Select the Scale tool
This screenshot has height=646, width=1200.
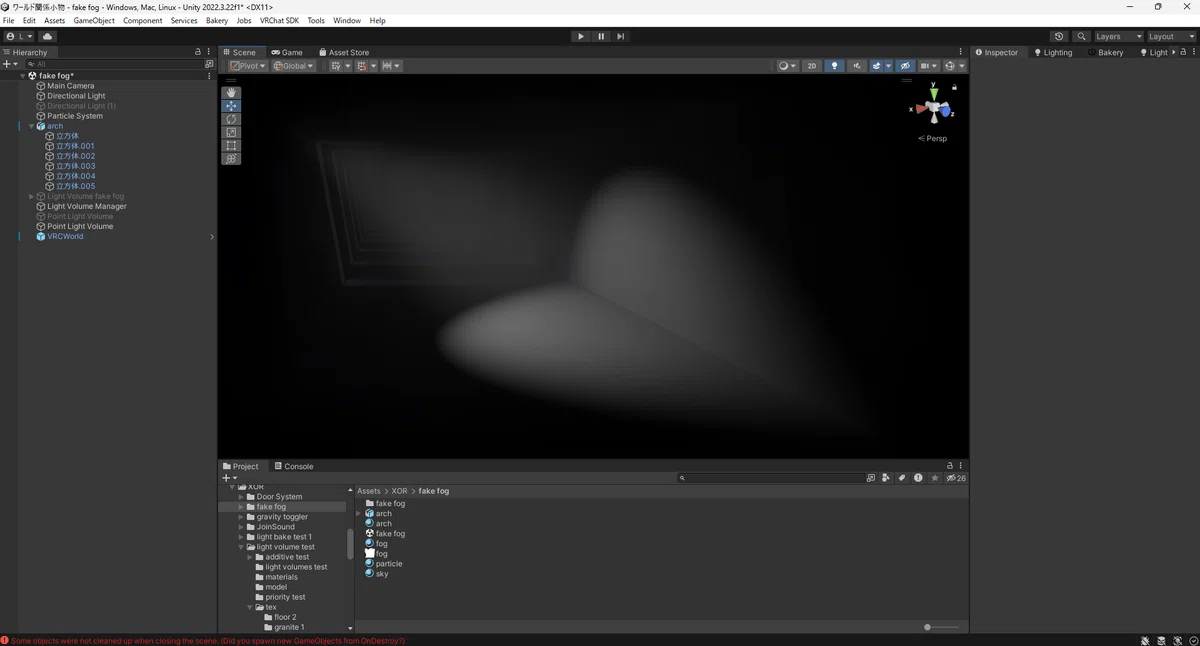click(x=231, y=132)
